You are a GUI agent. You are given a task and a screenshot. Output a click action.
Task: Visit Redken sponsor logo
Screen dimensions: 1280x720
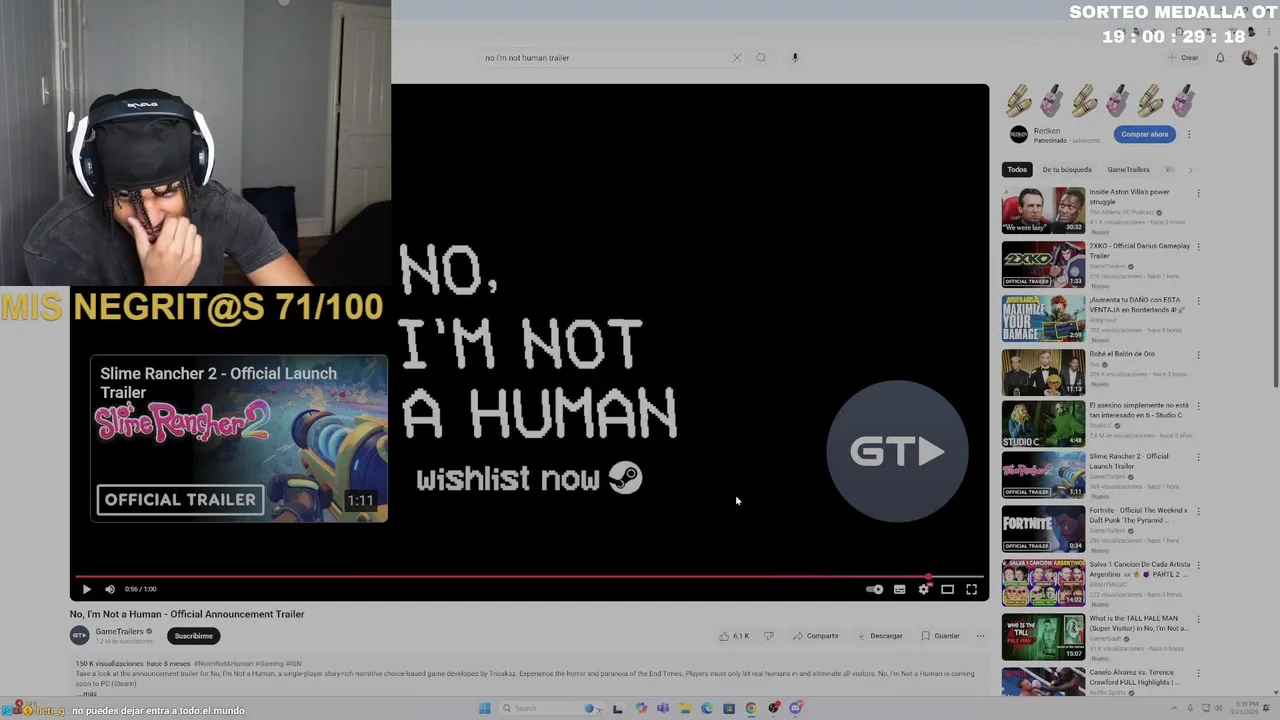(1018, 134)
